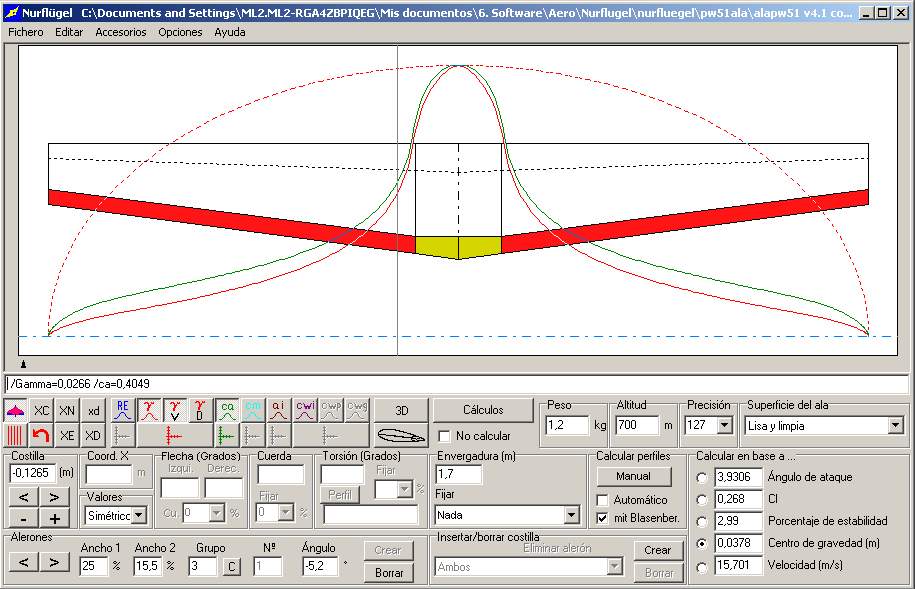Screen dimensions: 915x589
Task: Click the airfoil profile shape icon
Action: click(x=400, y=436)
